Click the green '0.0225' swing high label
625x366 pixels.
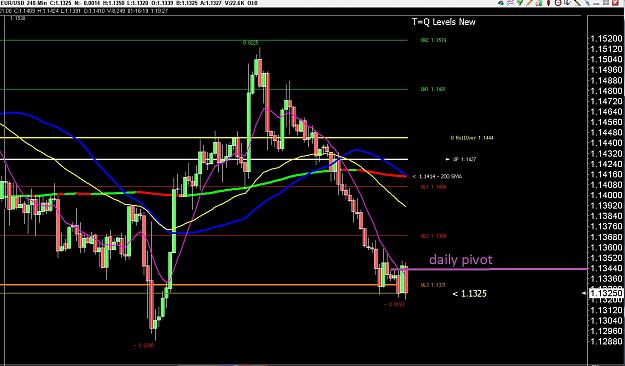pyautogui.click(x=250, y=43)
